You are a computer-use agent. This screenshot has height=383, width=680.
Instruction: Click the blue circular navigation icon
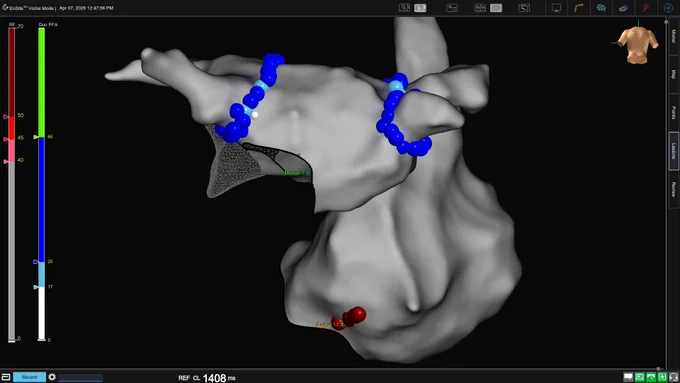(x=668, y=8)
